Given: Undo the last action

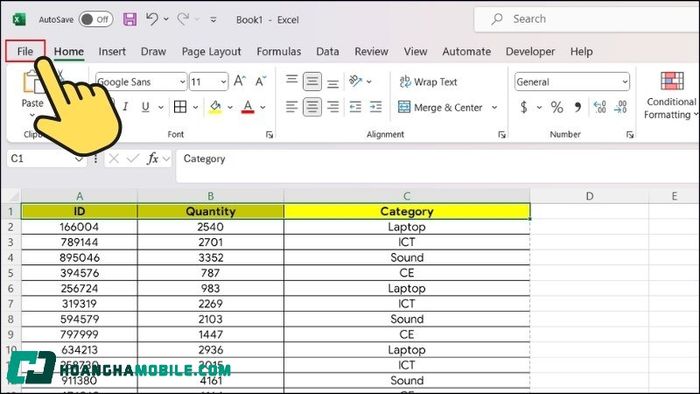Looking at the screenshot, I should tap(152, 19).
